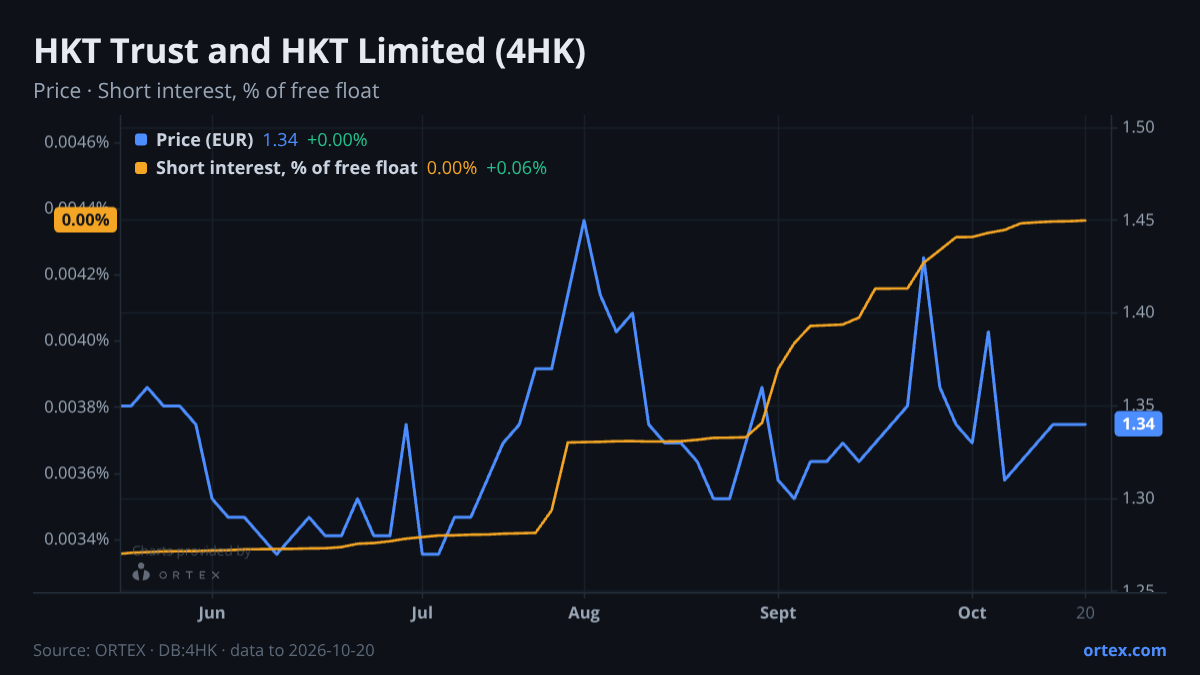Screen dimensions: 1200x675
Task: Click the orange 0.00% value in the legend
Action: point(452,168)
